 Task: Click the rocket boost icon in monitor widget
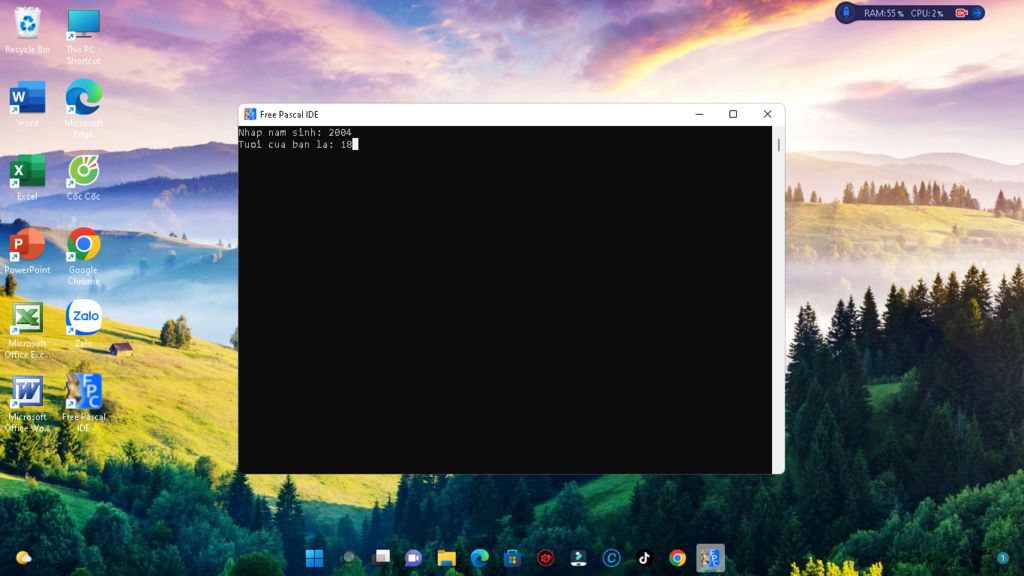point(846,12)
